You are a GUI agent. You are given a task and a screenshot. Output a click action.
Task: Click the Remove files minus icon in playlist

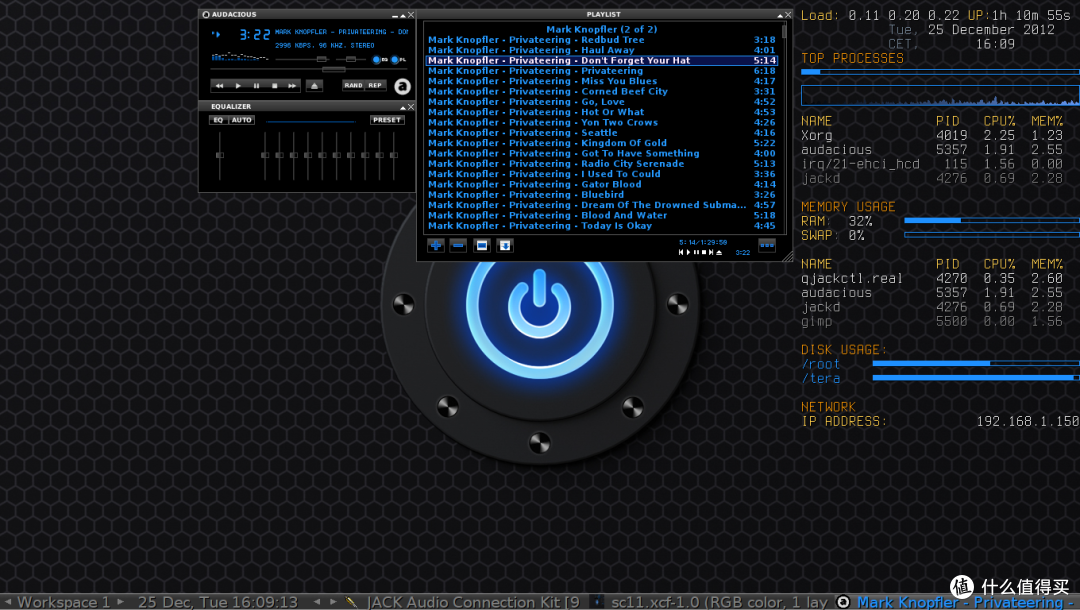458,244
